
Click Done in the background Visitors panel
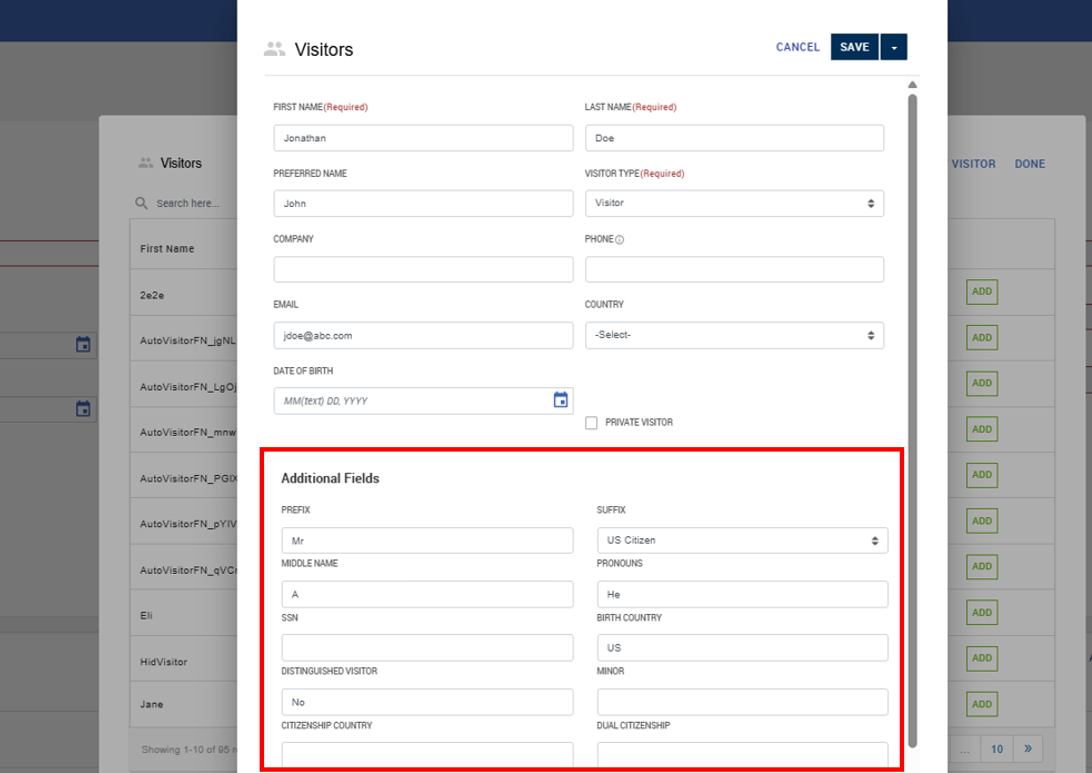point(1029,164)
